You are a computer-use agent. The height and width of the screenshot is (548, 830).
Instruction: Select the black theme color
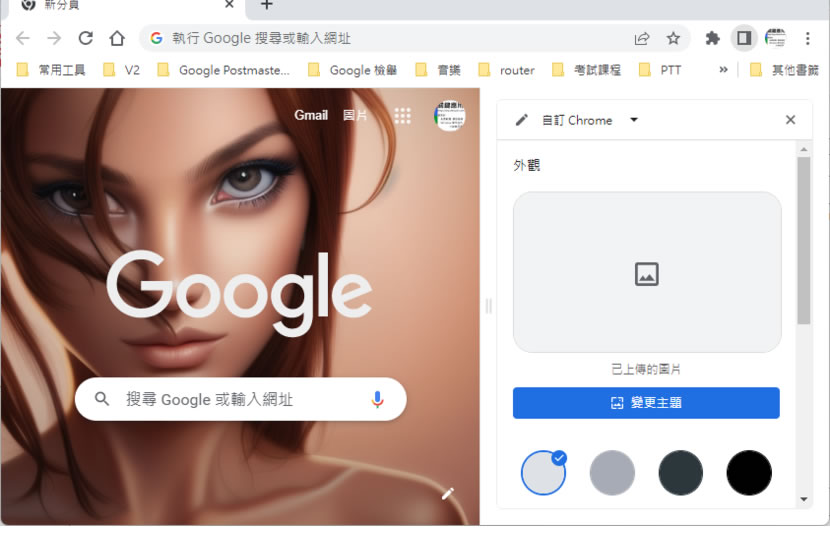coord(749,473)
